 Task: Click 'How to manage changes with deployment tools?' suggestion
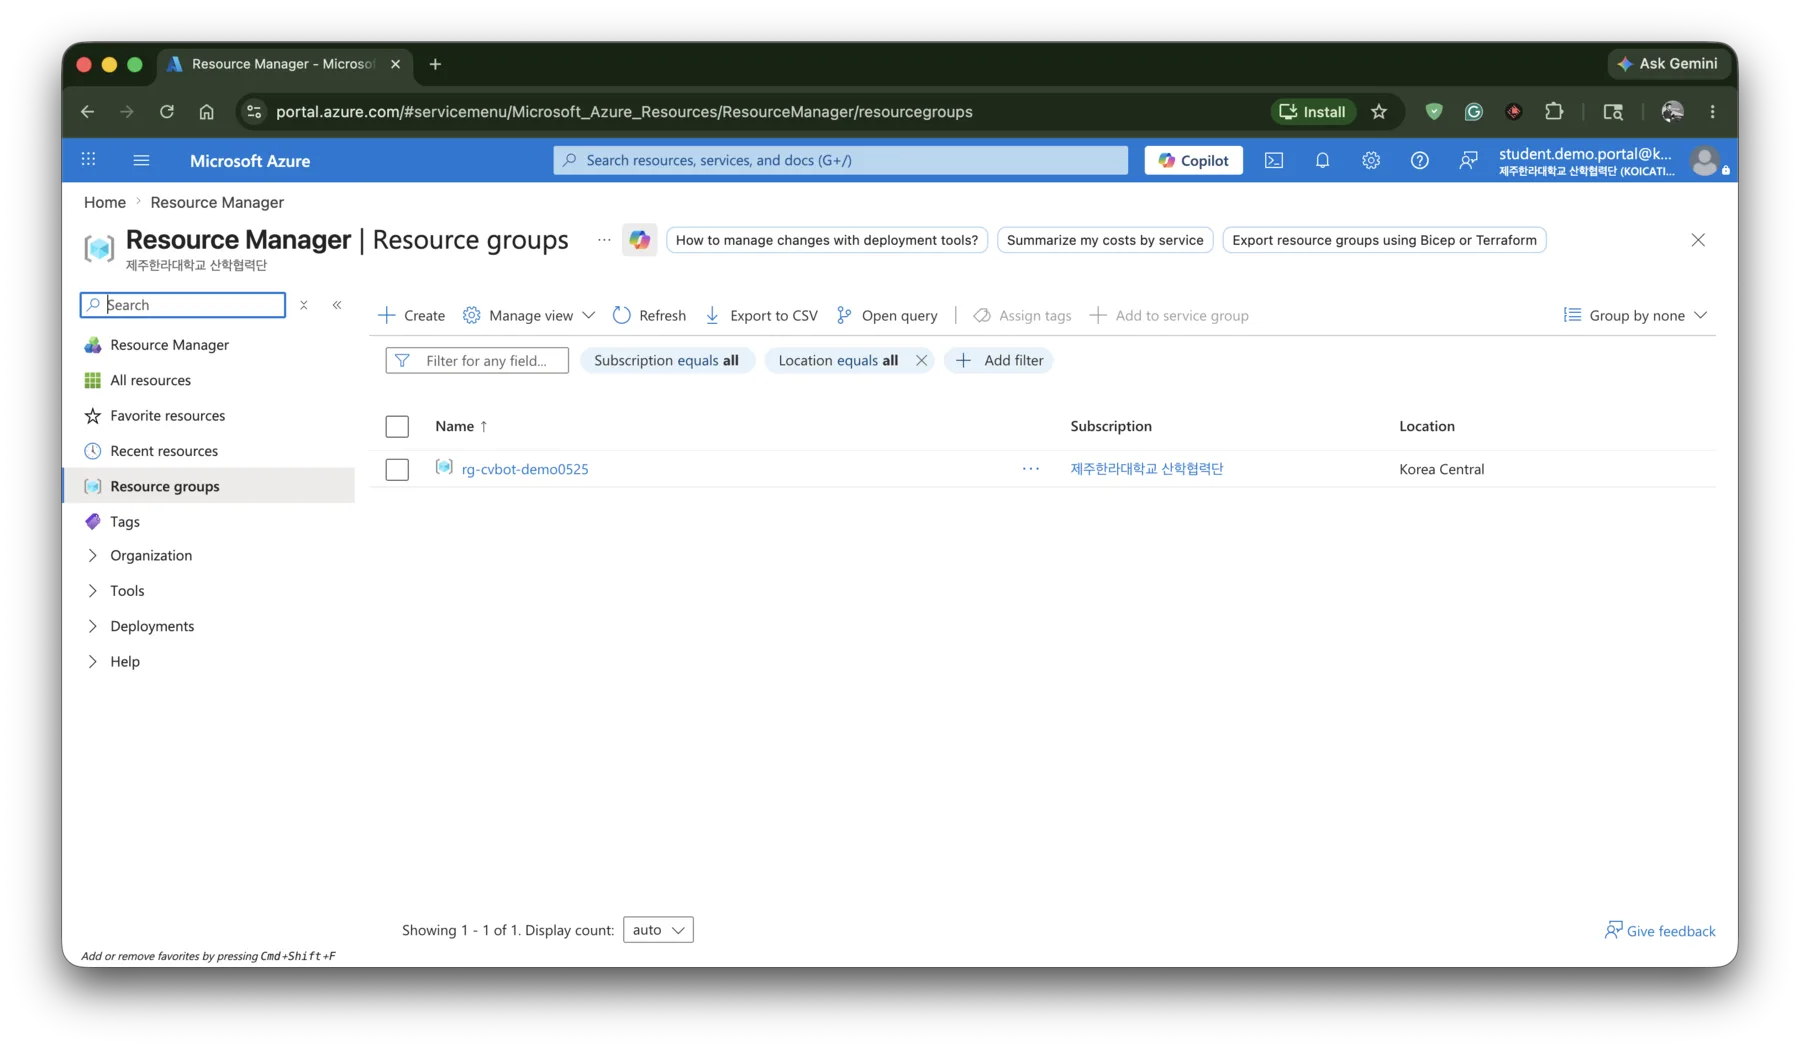pos(827,240)
